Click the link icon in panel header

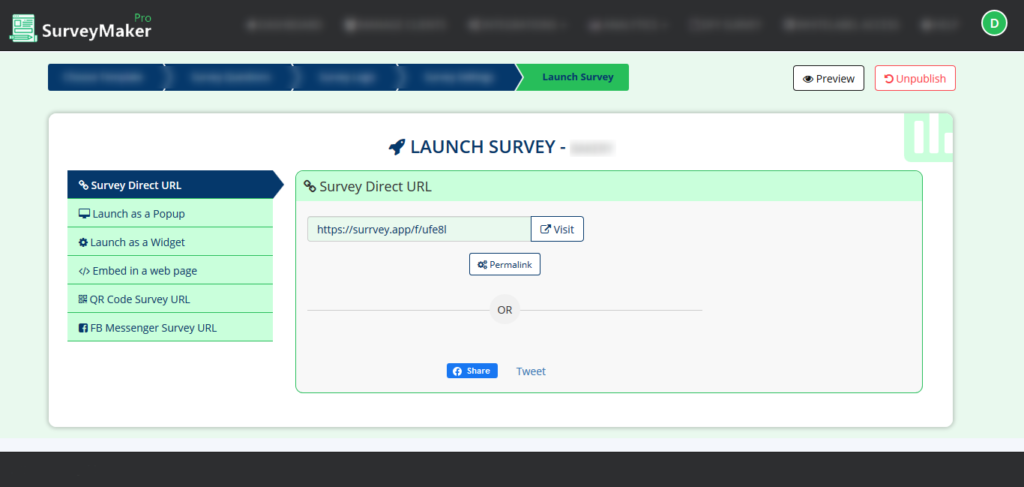(x=310, y=187)
